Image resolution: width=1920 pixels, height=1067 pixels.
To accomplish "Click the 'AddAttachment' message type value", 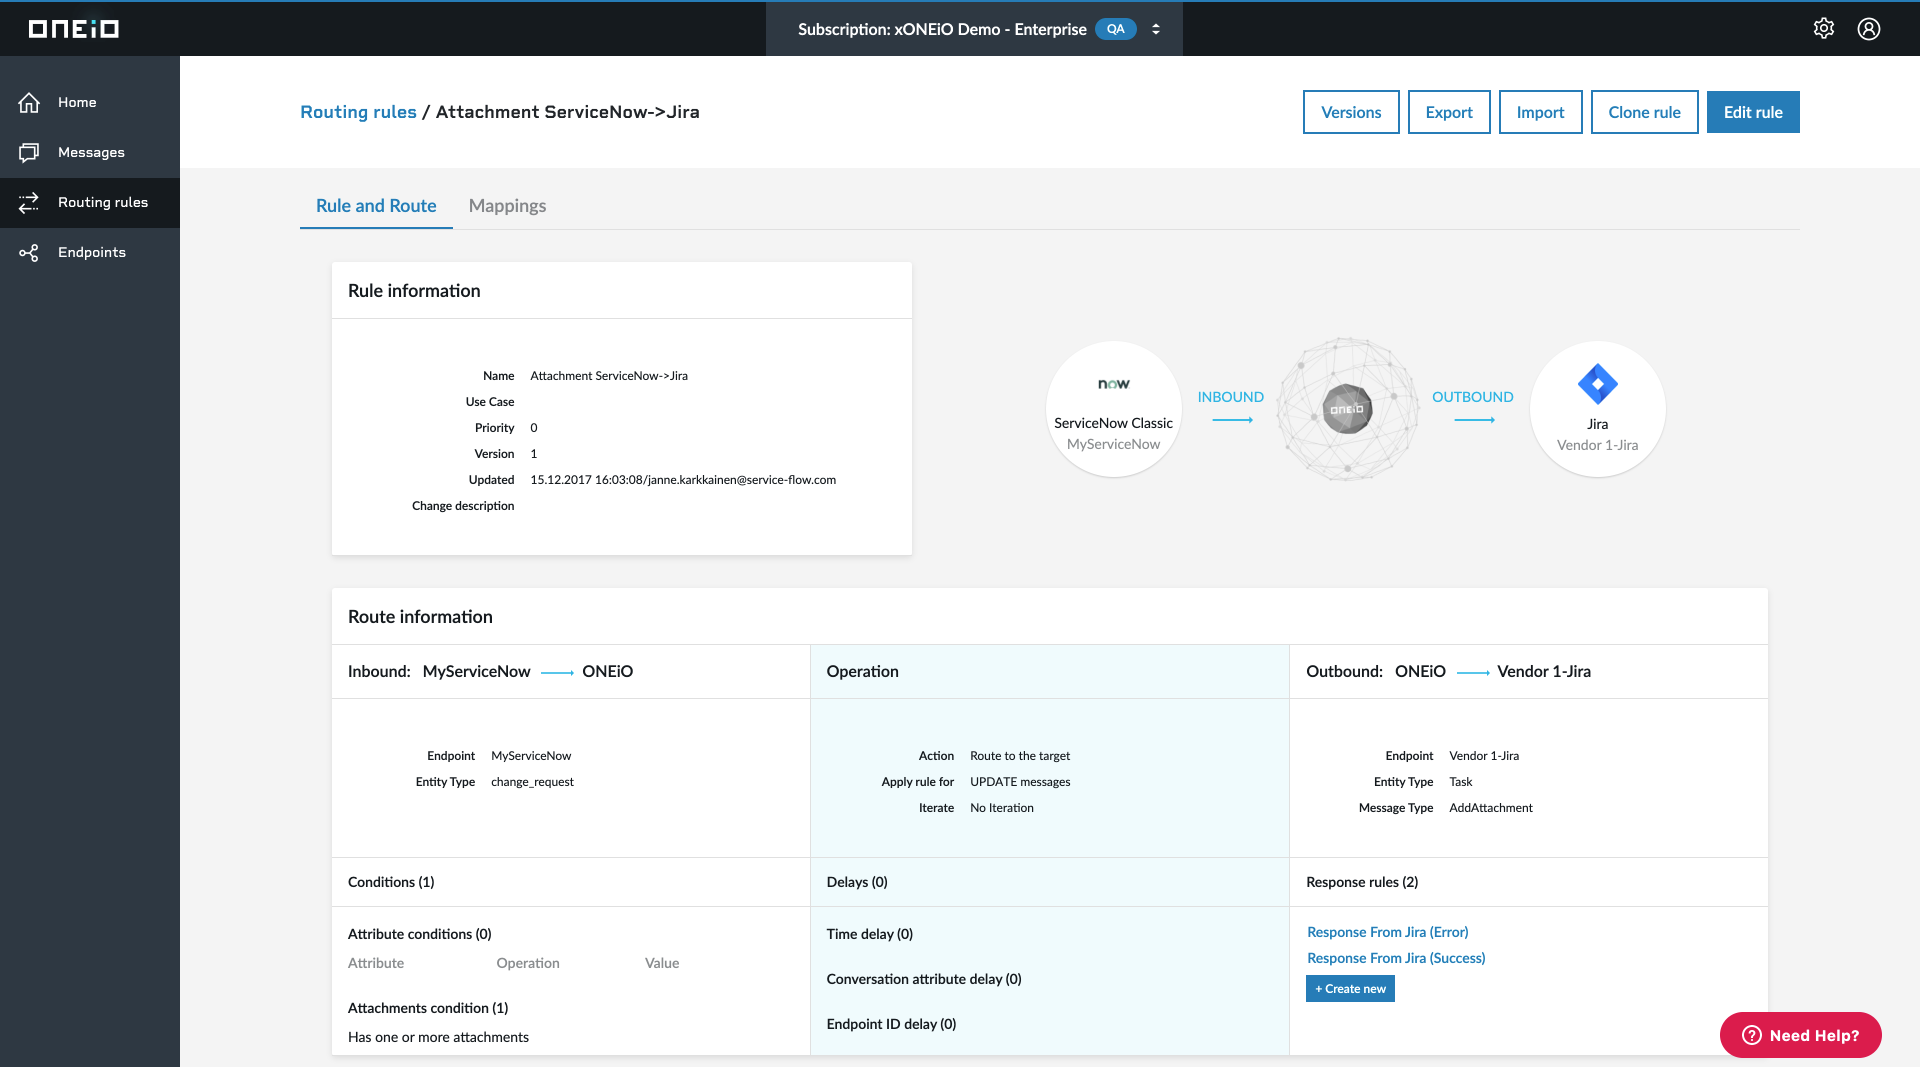I will pyautogui.click(x=1490, y=808).
